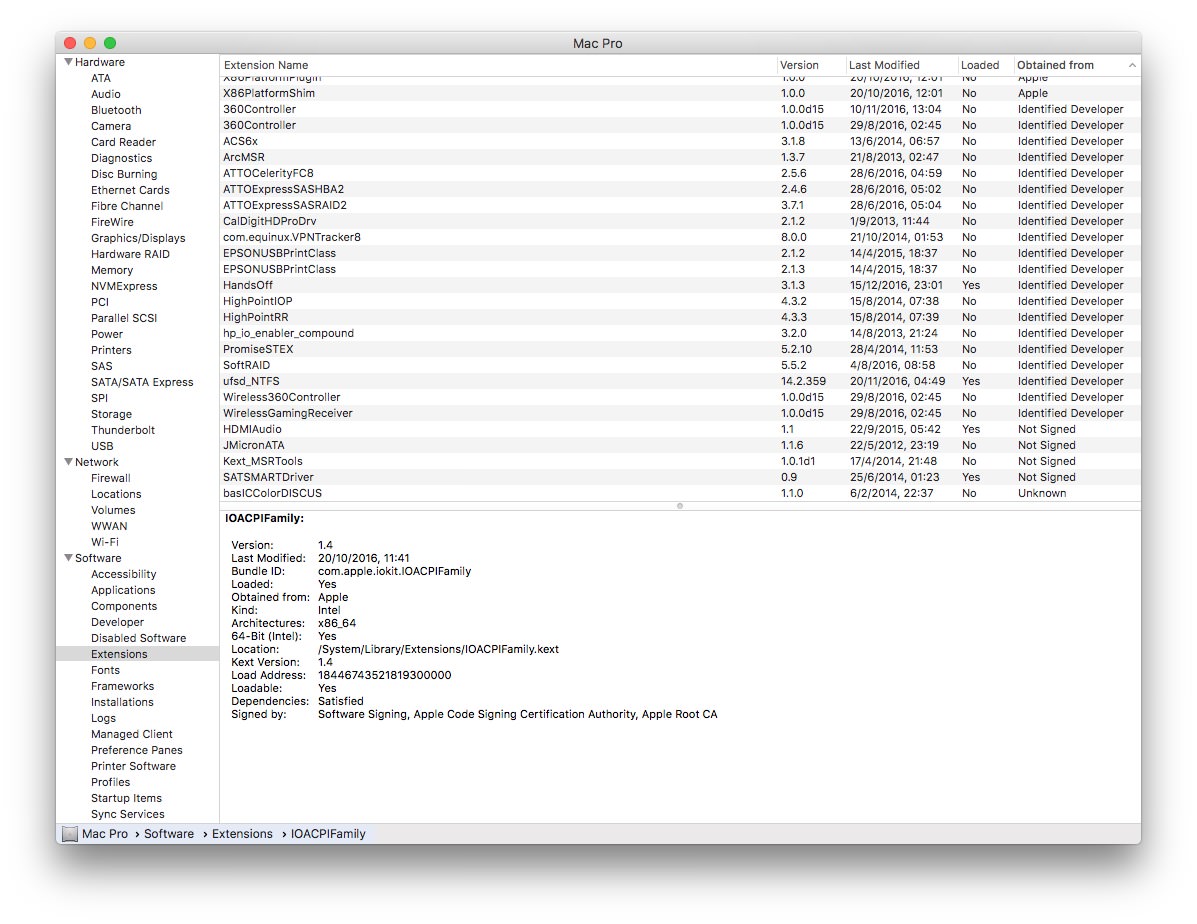The height and width of the screenshot is (924, 1197).
Task: Click Extensions in the path bar
Action: 242,834
